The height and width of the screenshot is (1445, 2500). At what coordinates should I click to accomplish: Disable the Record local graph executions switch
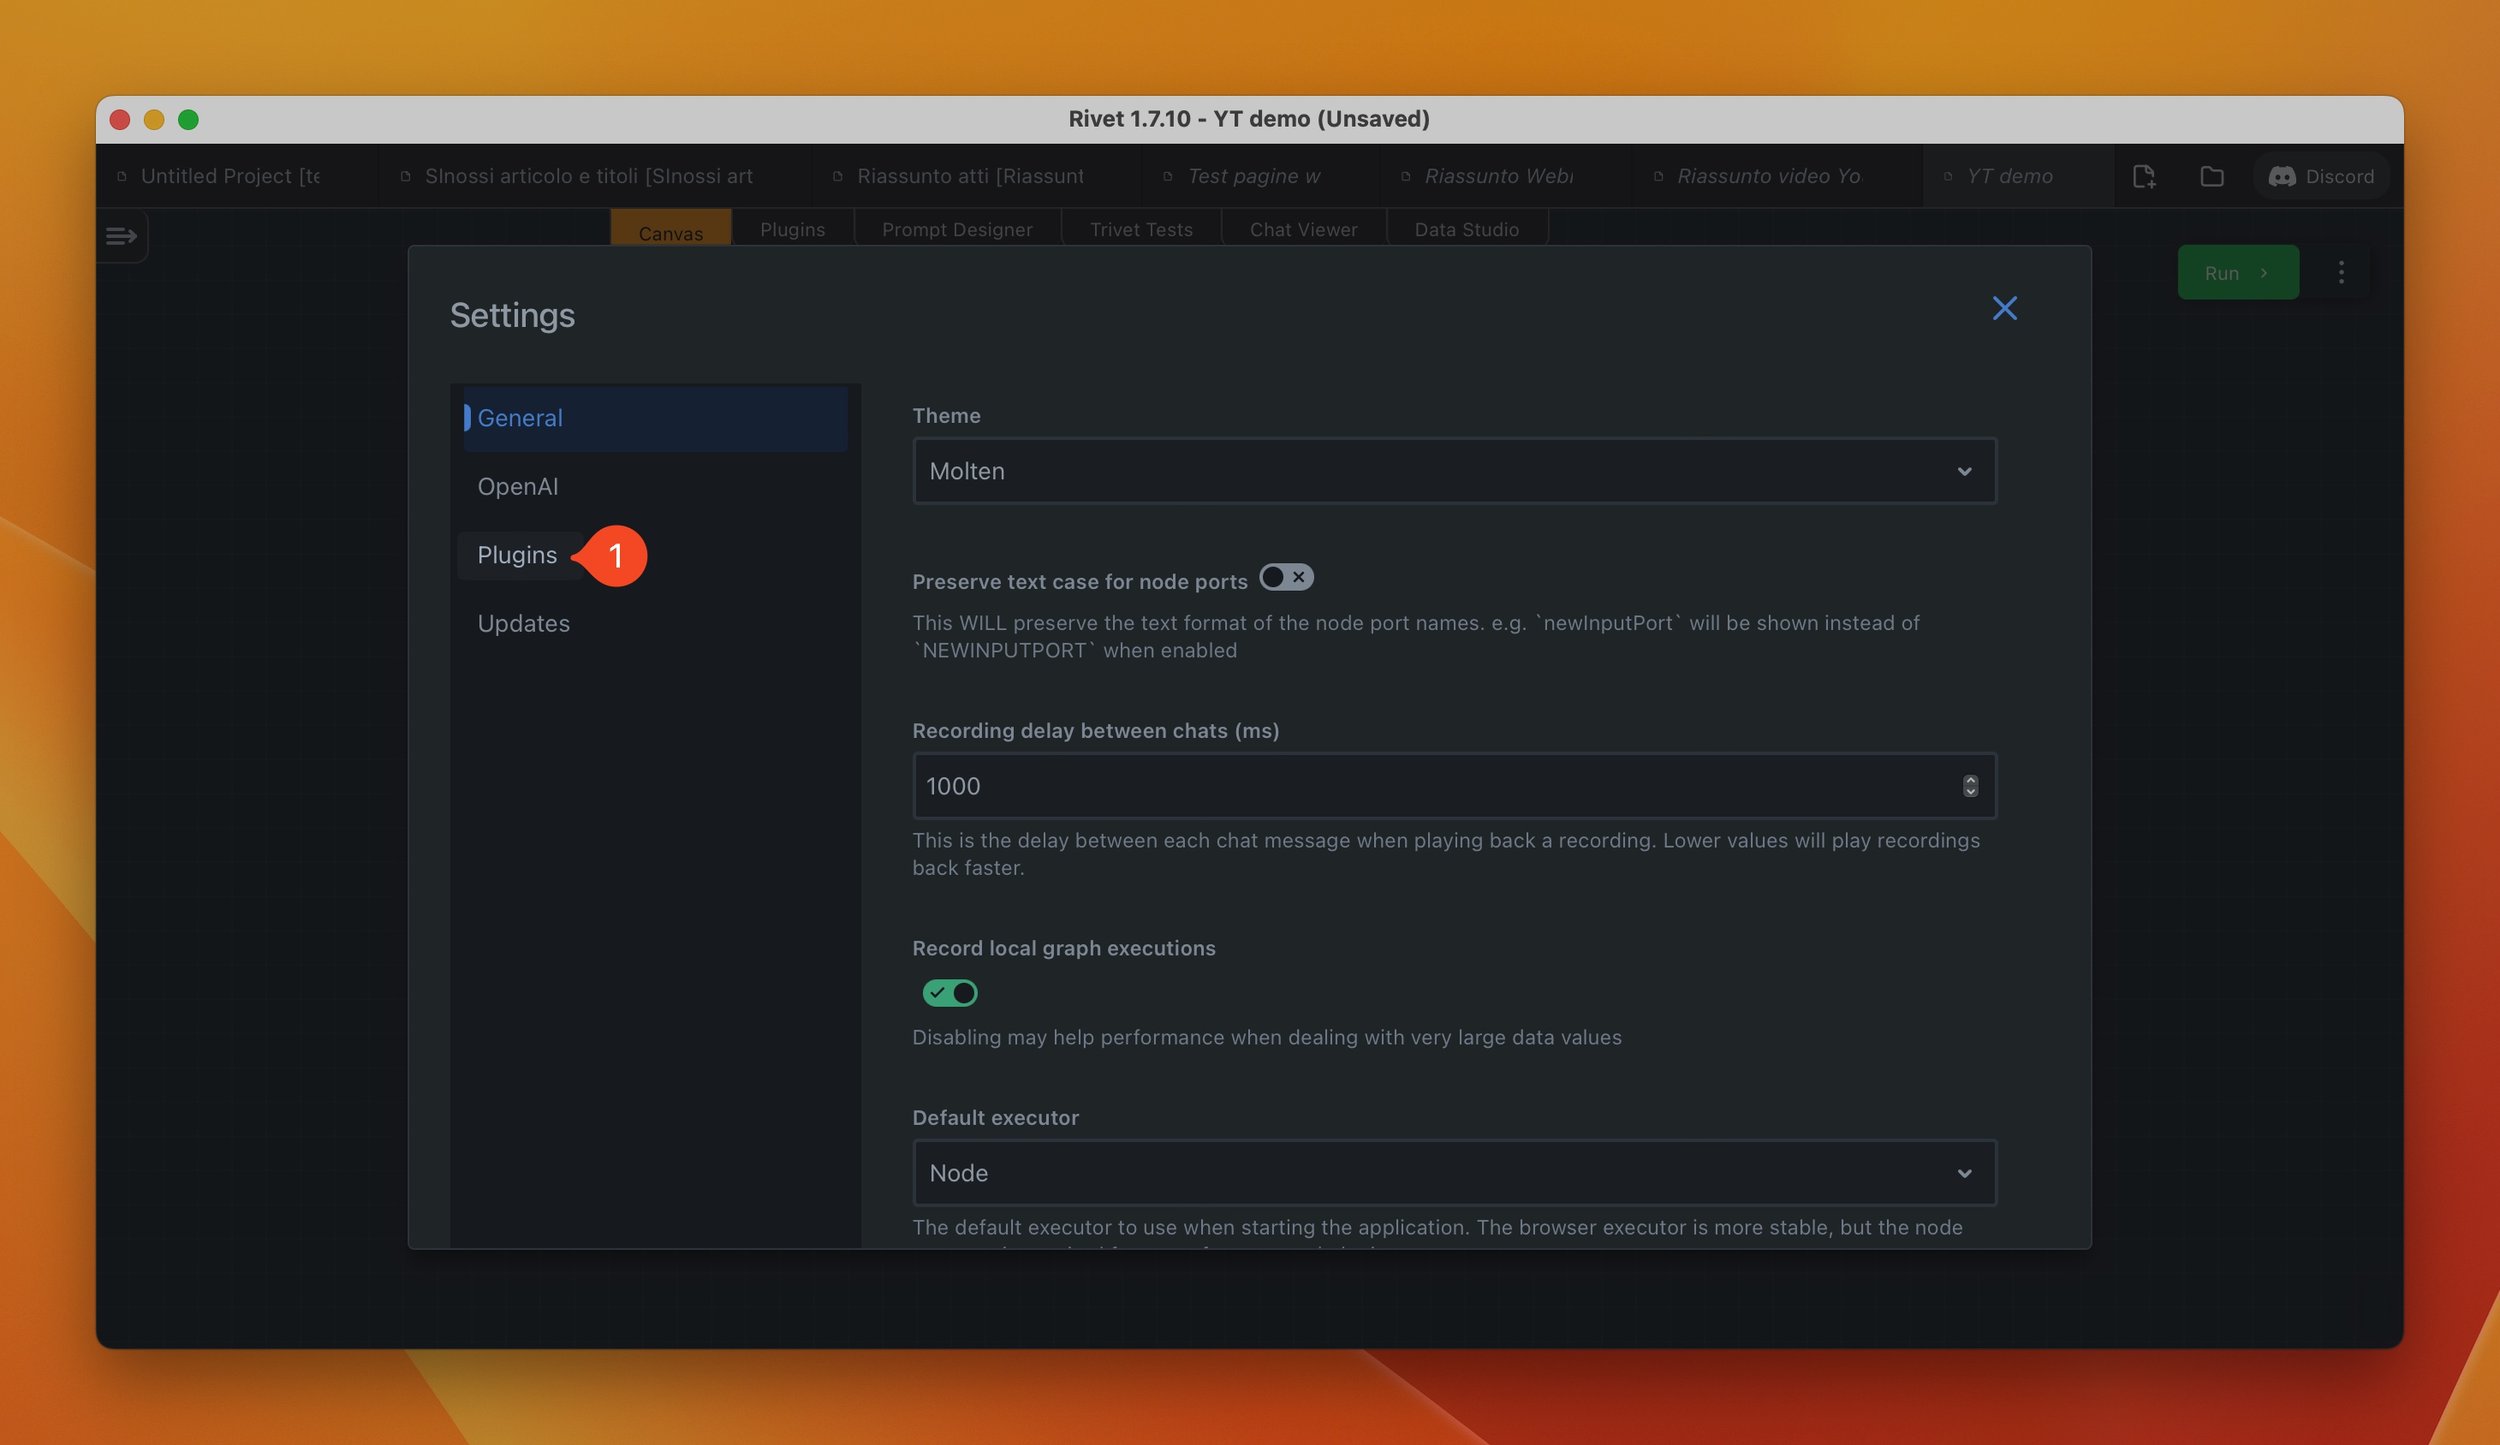coord(950,993)
